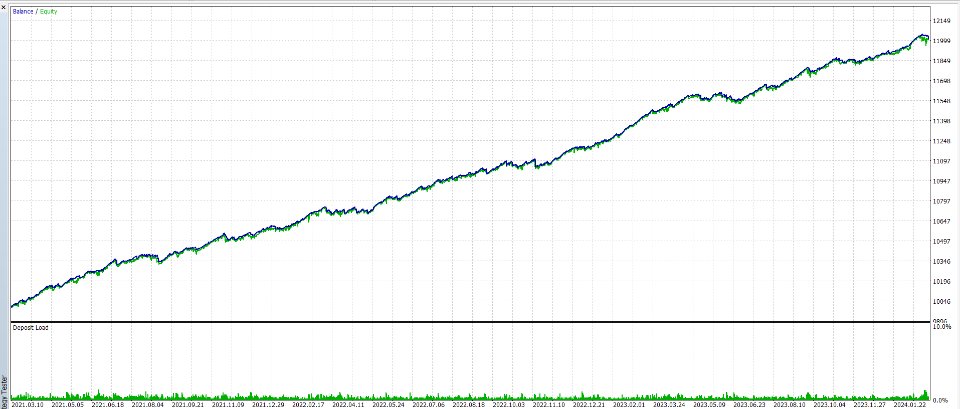
Task: Click the 2023.08.10 date on the time axis
Action: pos(789,405)
